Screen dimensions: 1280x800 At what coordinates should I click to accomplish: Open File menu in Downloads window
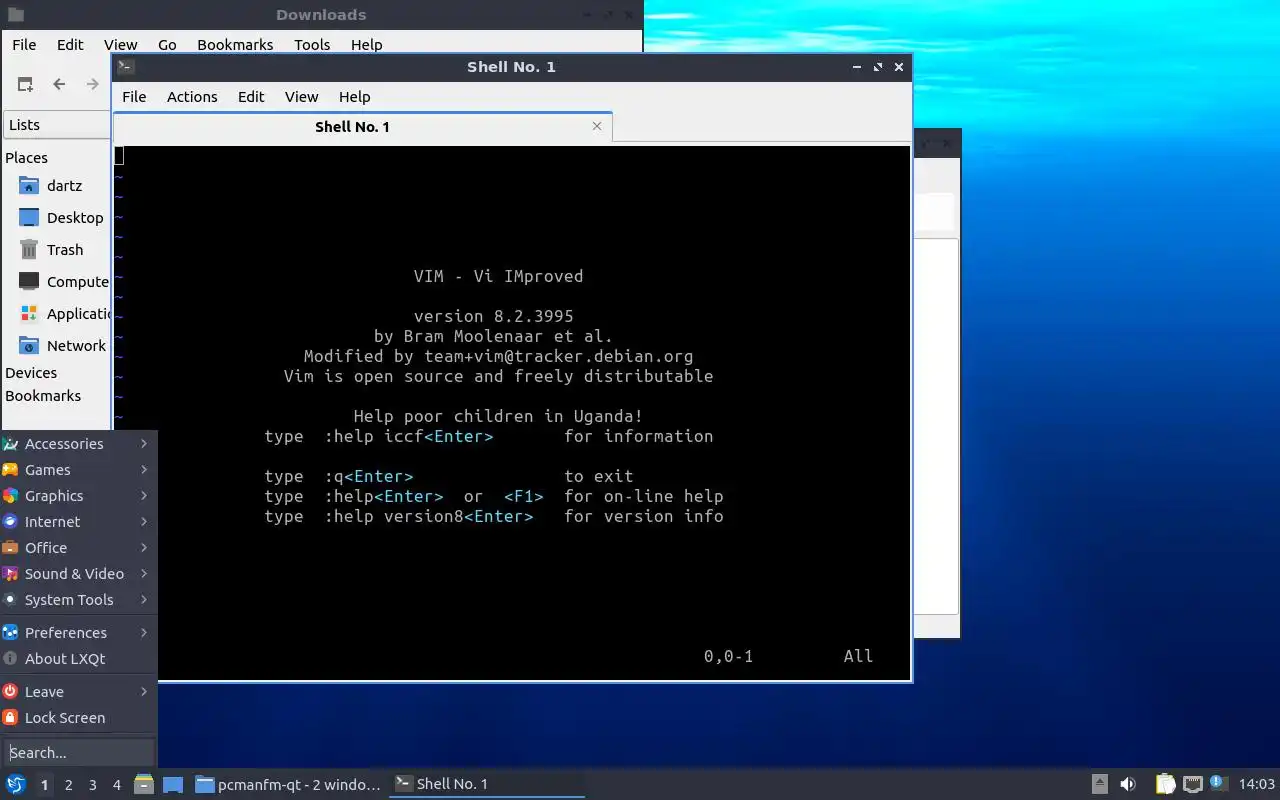(x=24, y=45)
